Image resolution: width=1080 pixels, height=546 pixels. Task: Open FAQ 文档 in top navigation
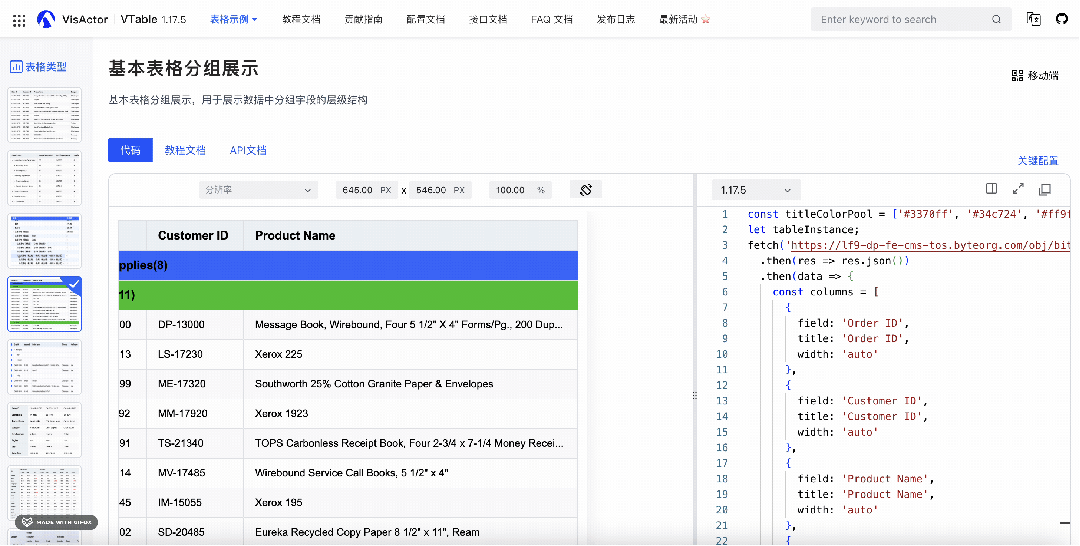pos(552,19)
